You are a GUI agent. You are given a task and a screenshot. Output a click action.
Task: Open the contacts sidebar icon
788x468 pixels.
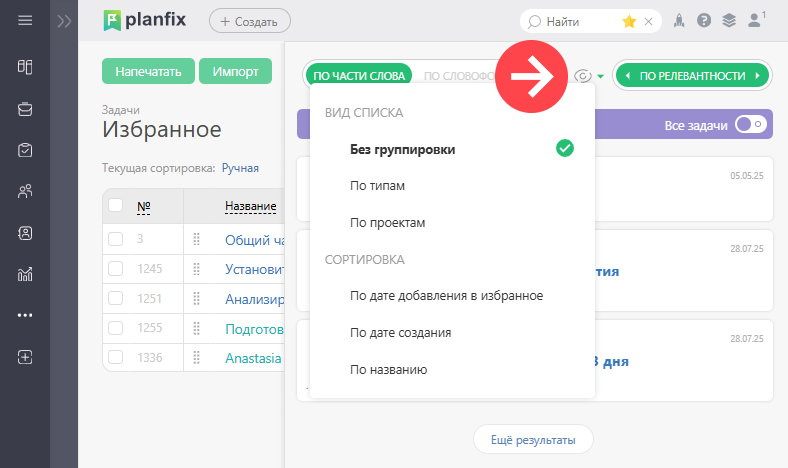pyautogui.click(x=25, y=233)
